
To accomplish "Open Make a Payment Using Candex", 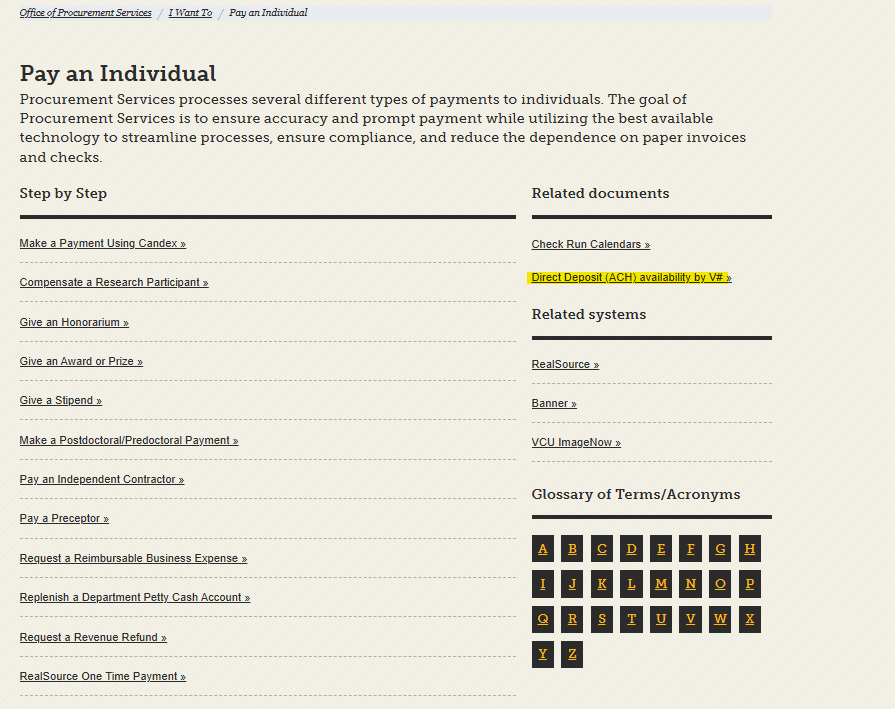I will coord(102,244).
